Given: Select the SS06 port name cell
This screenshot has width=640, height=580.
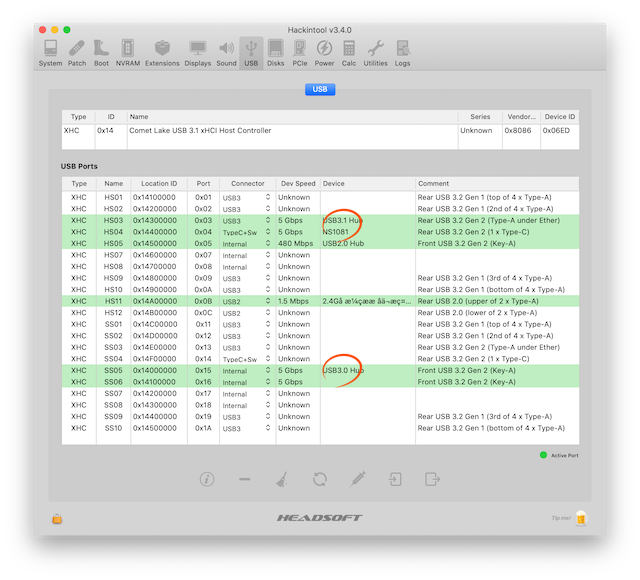Looking at the screenshot, I should [113, 382].
